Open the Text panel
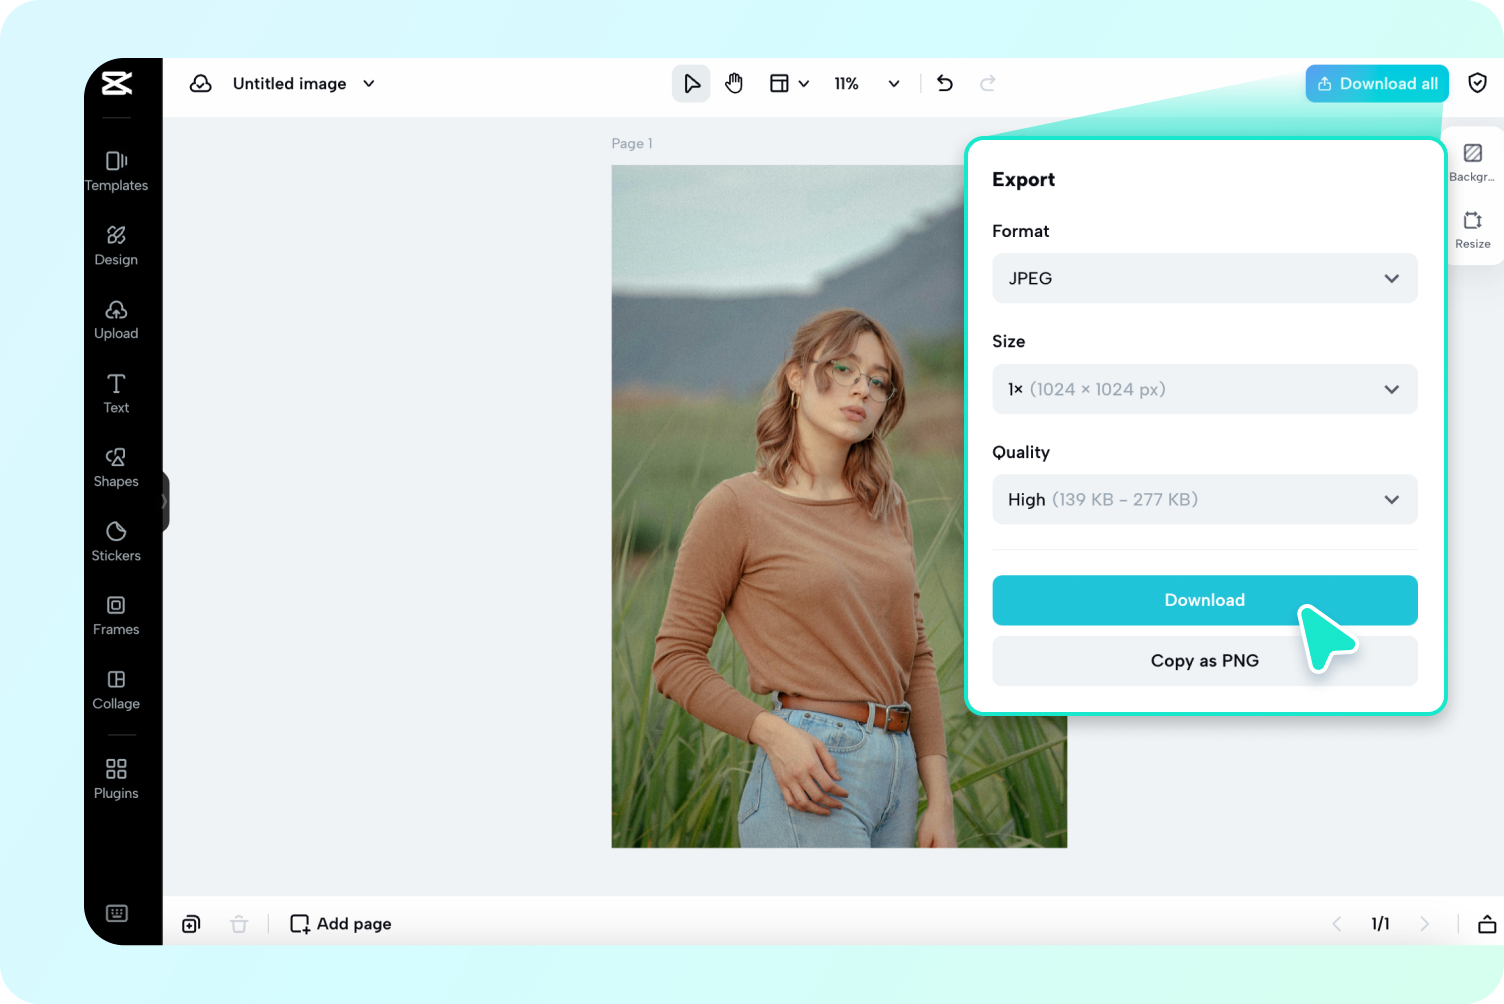 (116, 392)
